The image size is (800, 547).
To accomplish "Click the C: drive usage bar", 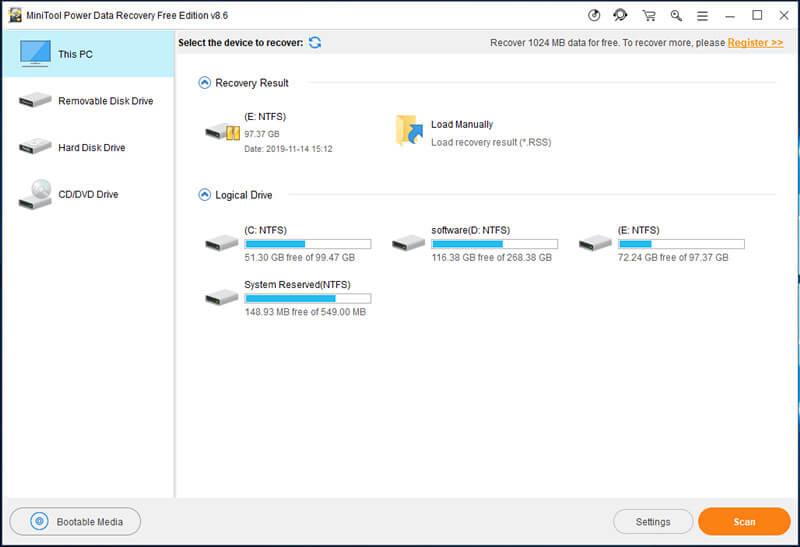I will click(308, 244).
